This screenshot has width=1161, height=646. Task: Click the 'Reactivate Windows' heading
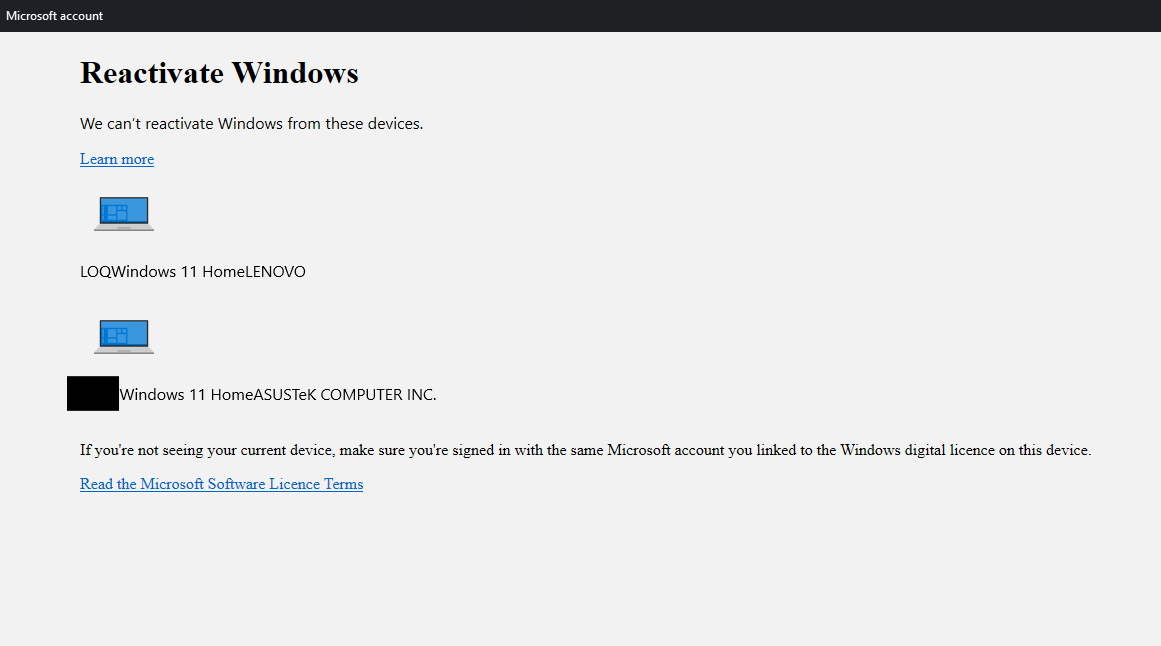[219, 73]
